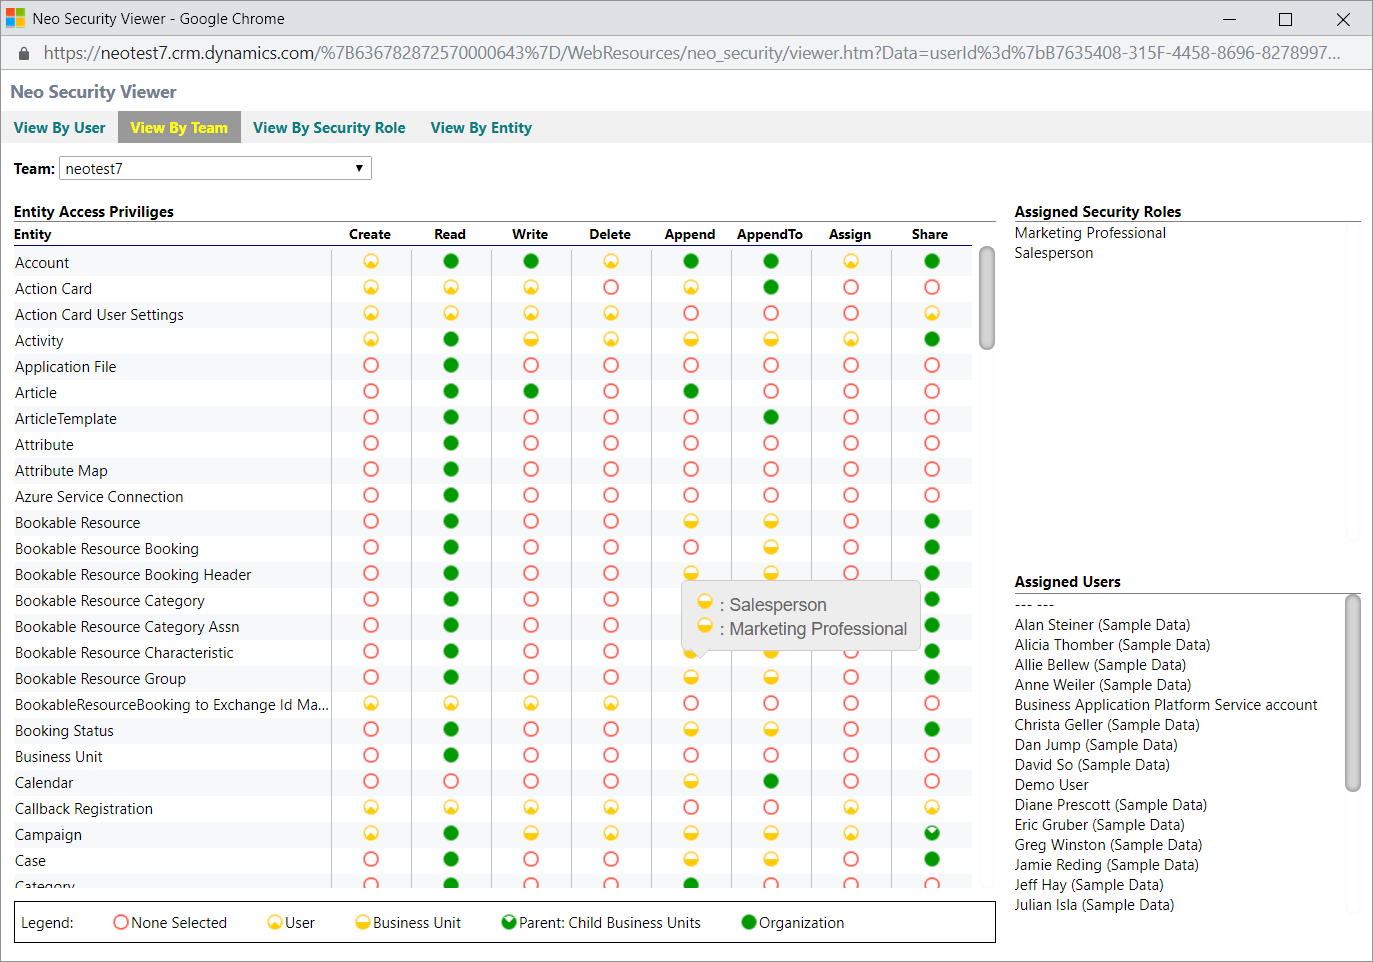
Task: Click the Business Unit legend yellow swatch
Action: tap(363, 922)
